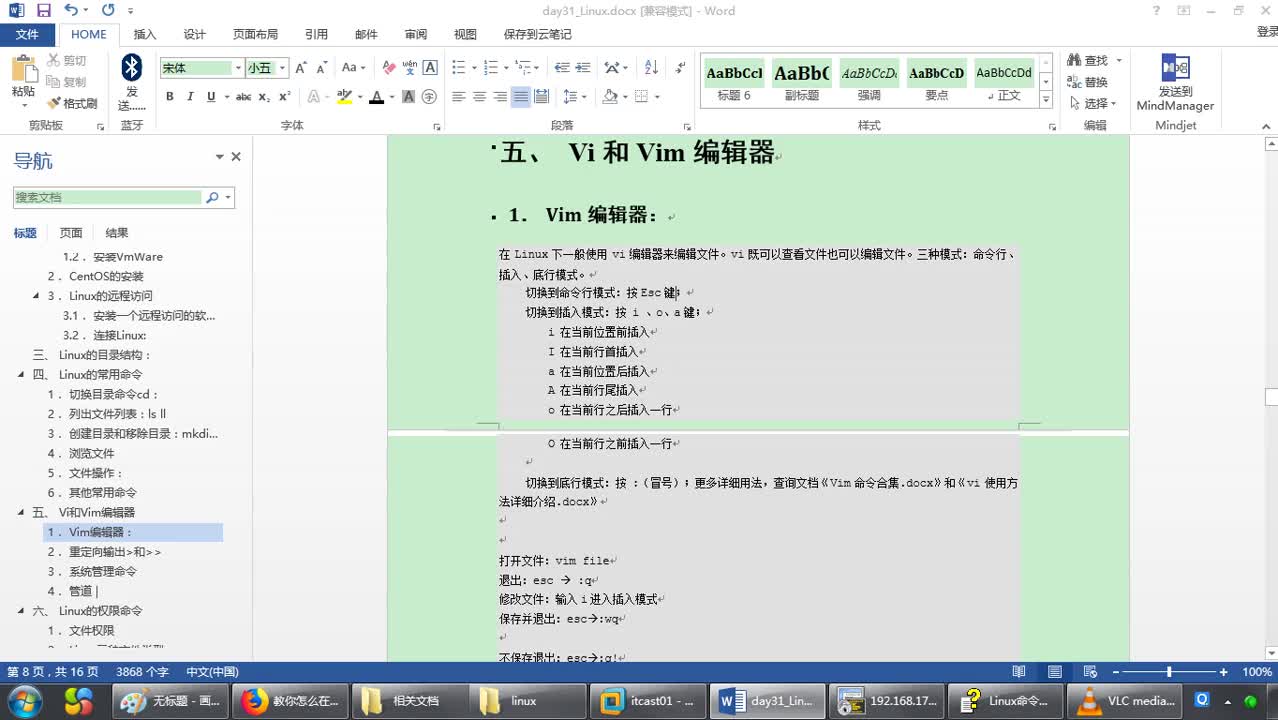This screenshot has height=720, width=1278.
Task: Open the phonetic guide (wén) icon
Action: (x=409, y=68)
